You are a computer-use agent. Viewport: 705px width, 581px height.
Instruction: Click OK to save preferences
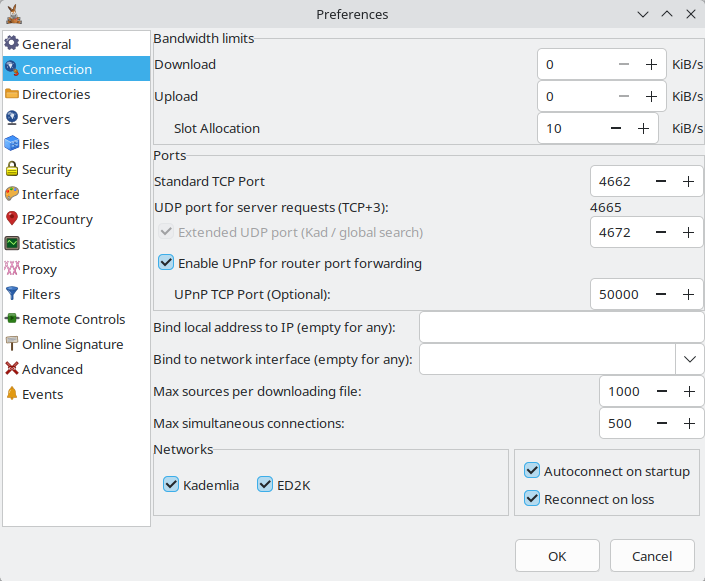tap(557, 556)
